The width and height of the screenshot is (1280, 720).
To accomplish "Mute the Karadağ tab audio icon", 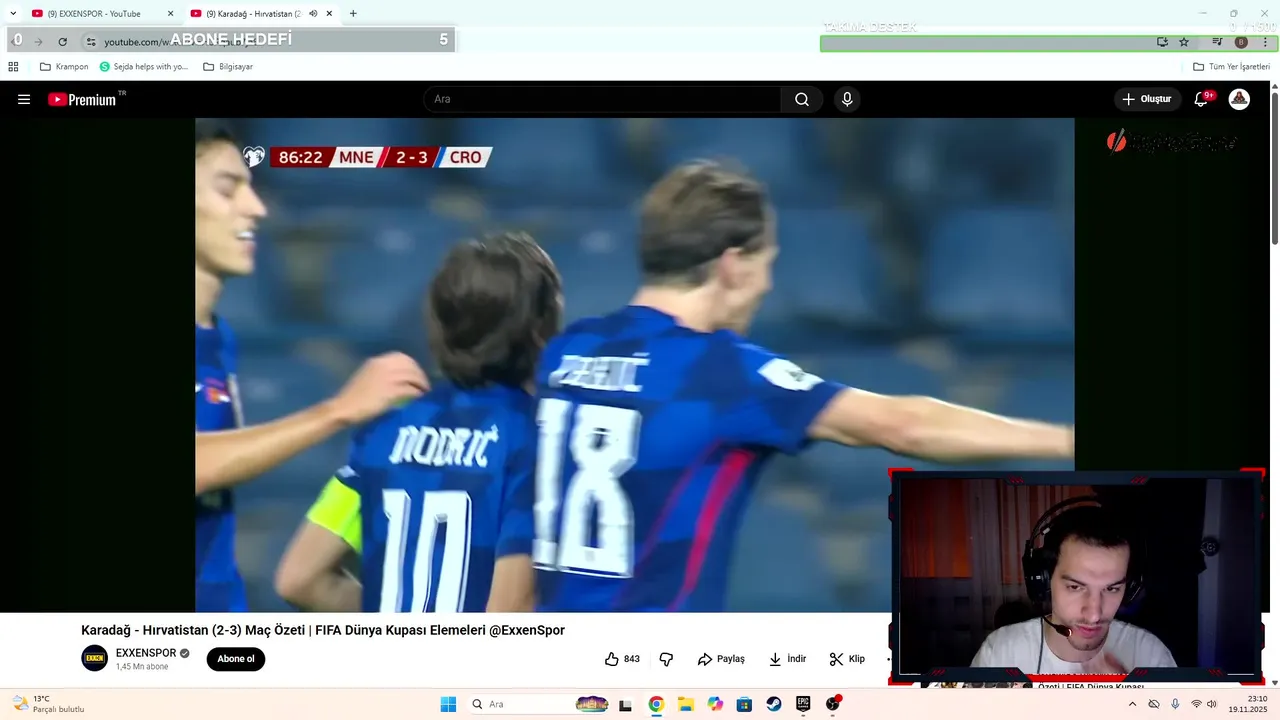I will point(313,14).
